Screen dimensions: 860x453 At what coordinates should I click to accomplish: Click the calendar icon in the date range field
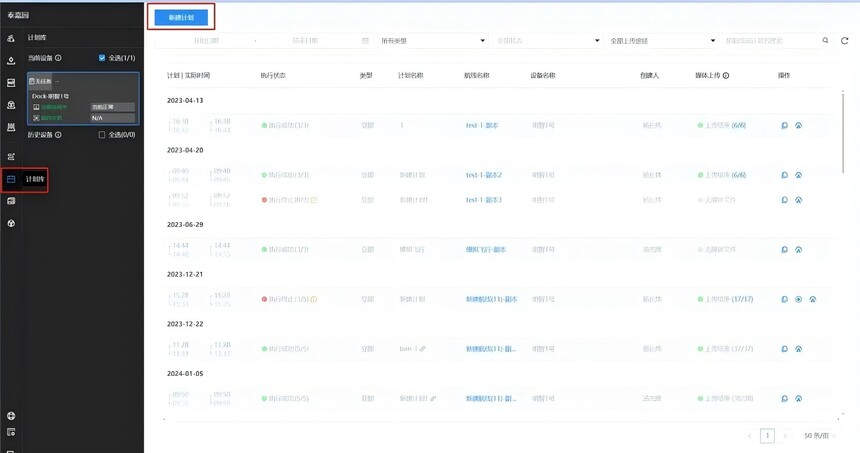pos(365,41)
